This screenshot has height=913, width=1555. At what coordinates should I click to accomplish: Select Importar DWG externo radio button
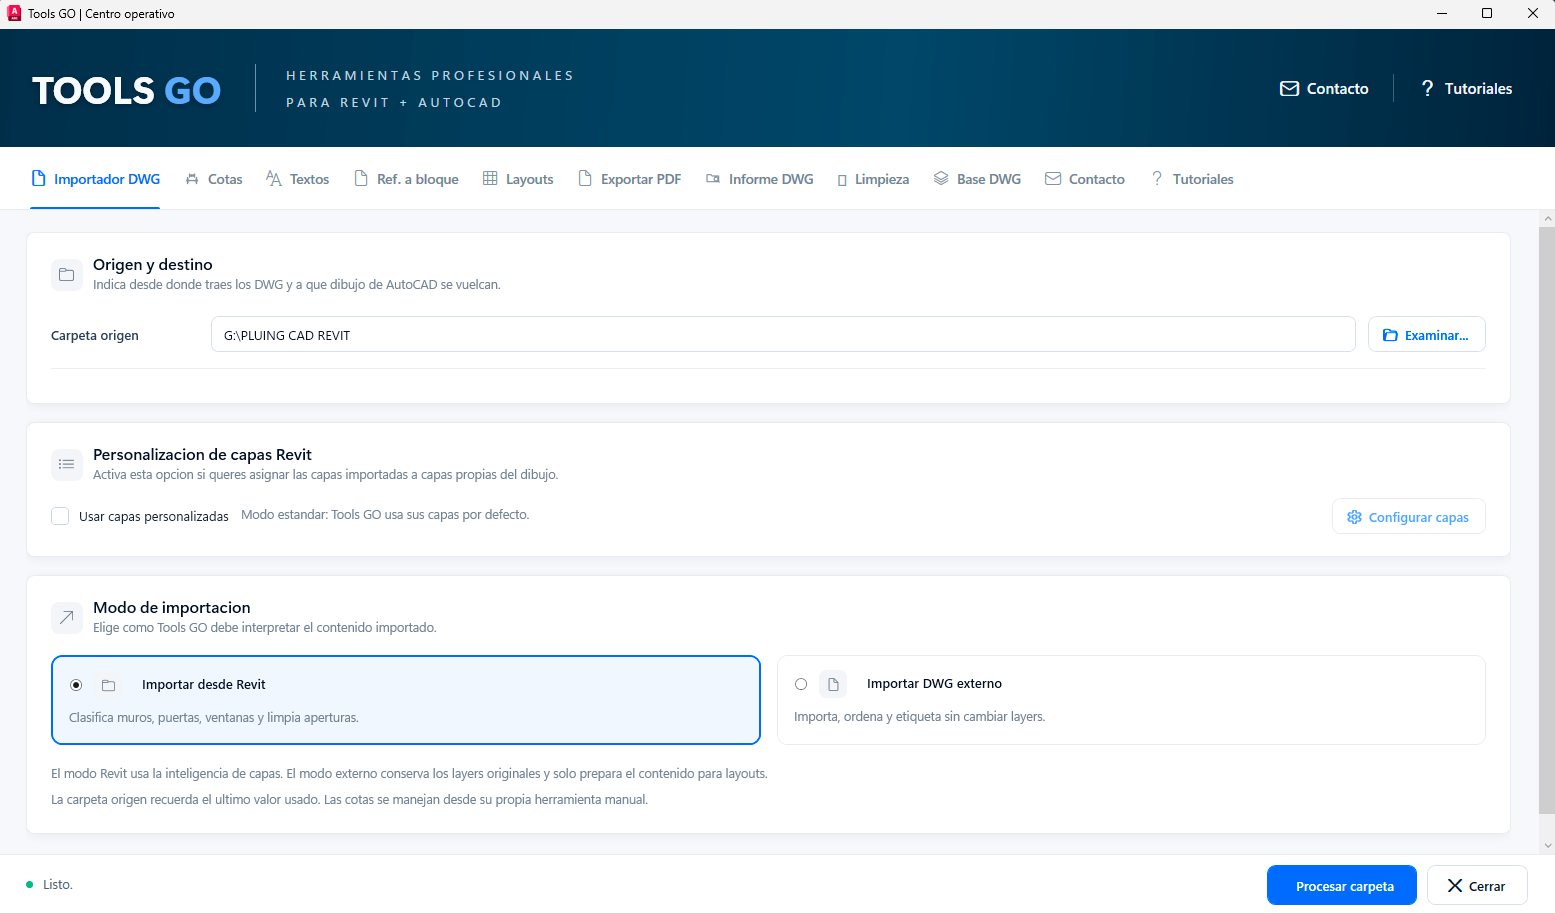click(x=801, y=684)
